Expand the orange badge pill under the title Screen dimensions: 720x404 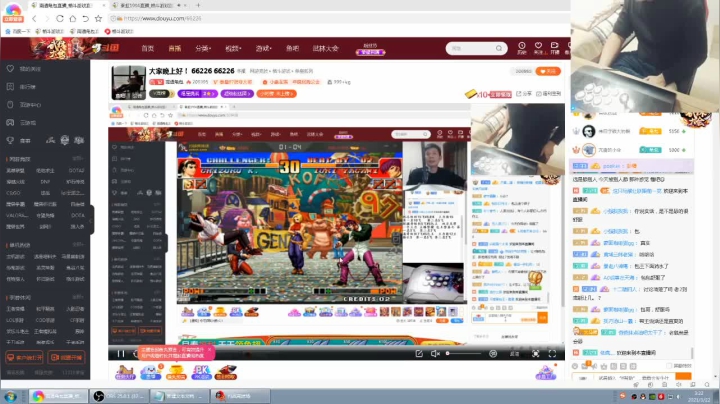point(276,94)
